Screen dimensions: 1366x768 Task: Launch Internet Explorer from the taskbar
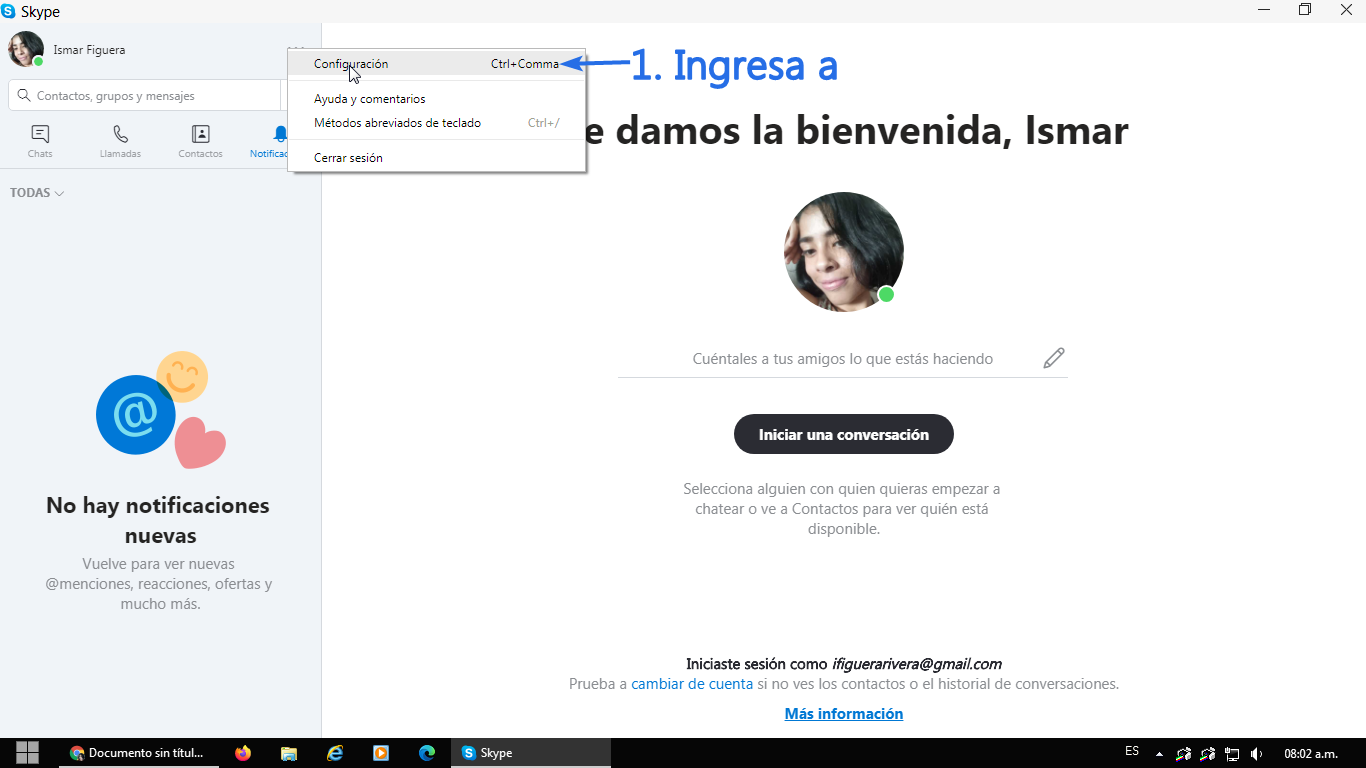coord(335,753)
